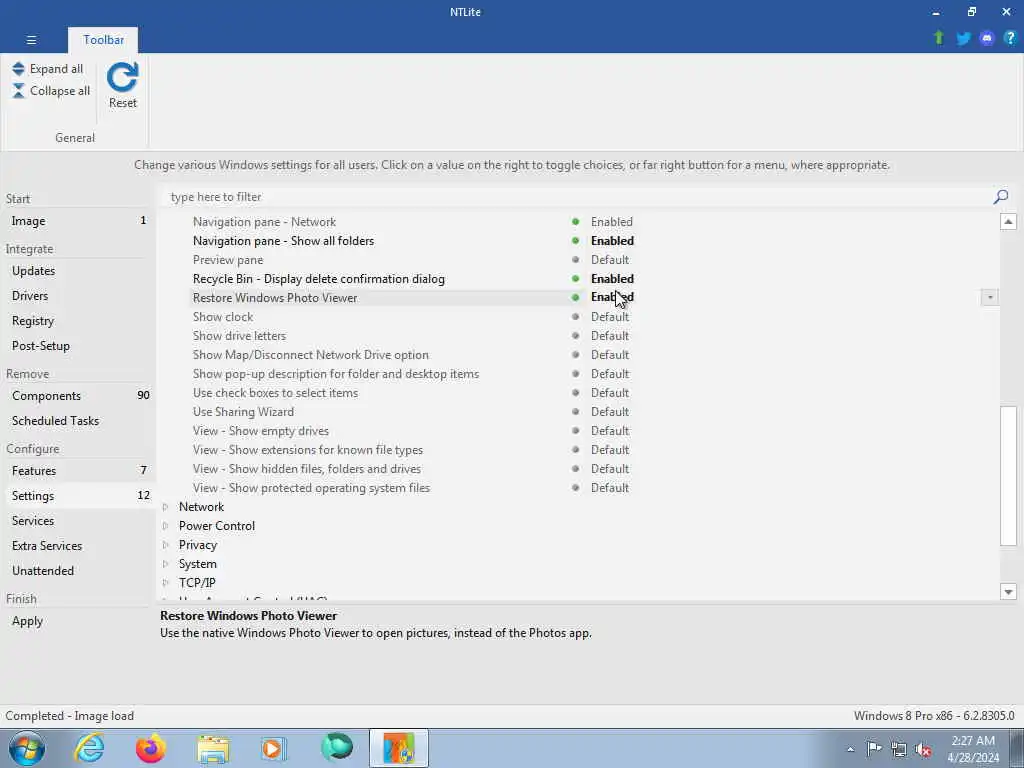Open the Registry page
Image resolution: width=1024 pixels, height=768 pixels.
tap(78, 321)
